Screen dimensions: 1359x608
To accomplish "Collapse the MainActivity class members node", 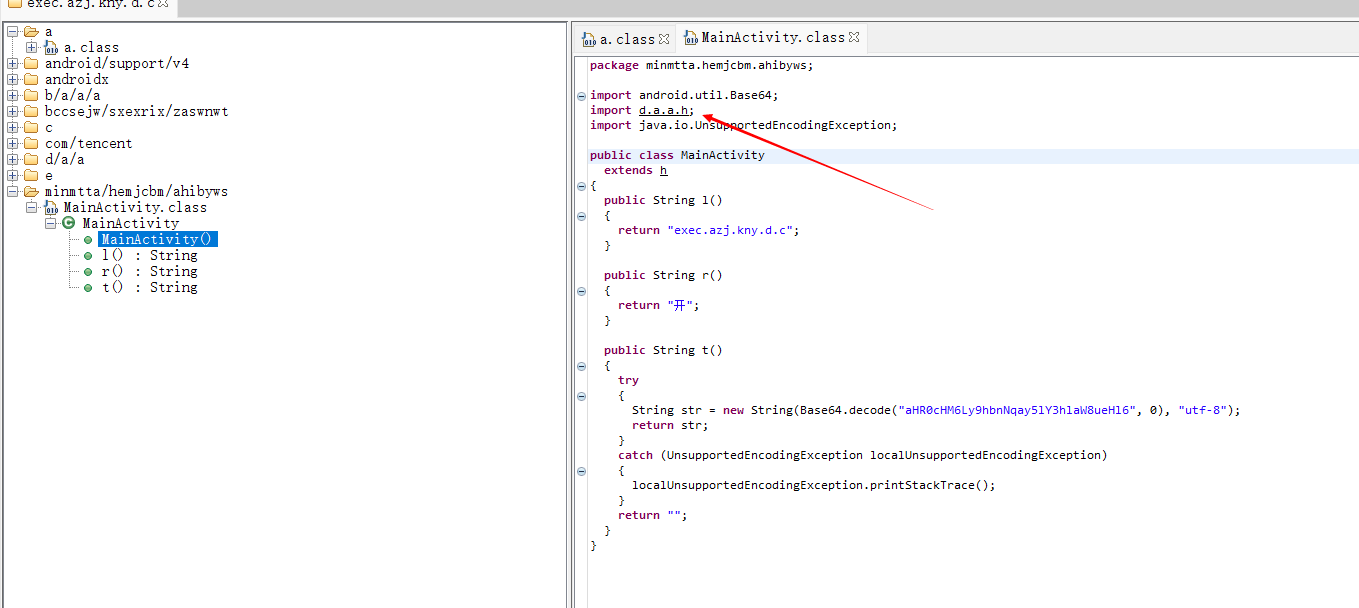I will click(51, 223).
